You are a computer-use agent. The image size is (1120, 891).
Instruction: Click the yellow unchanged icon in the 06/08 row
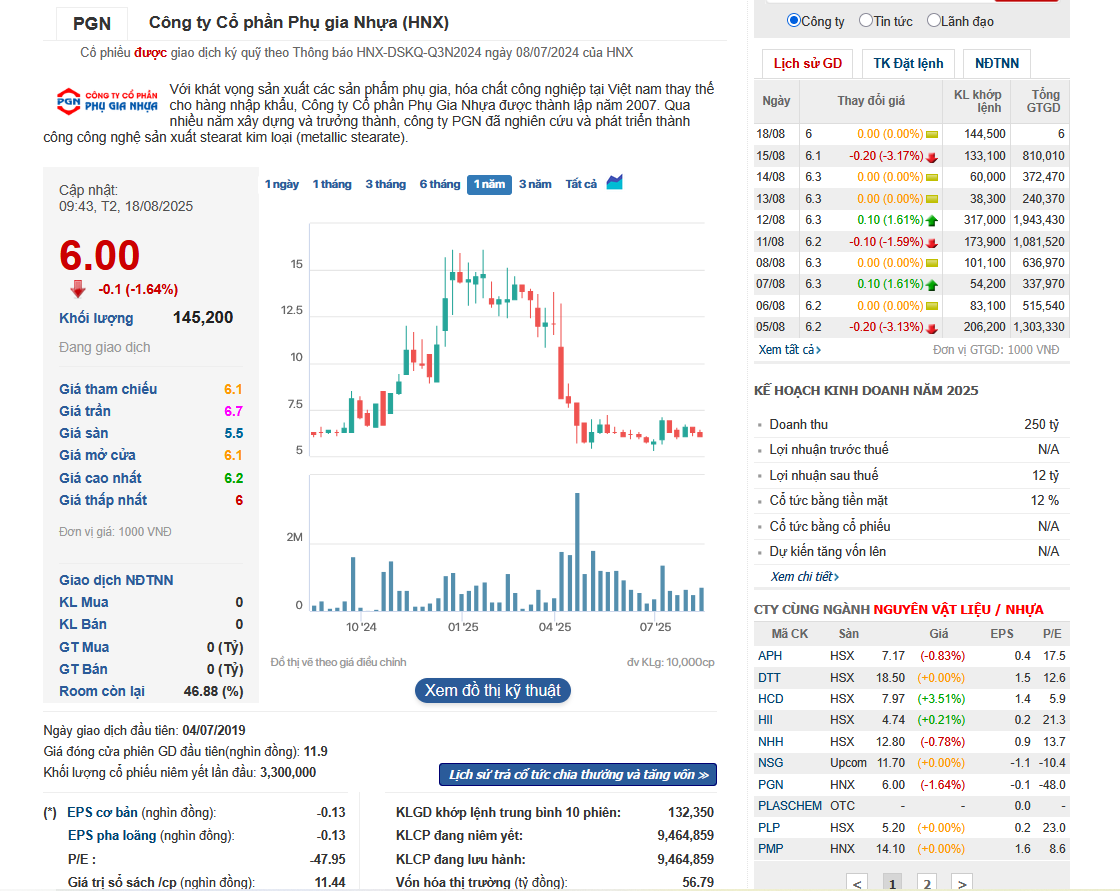(x=931, y=306)
